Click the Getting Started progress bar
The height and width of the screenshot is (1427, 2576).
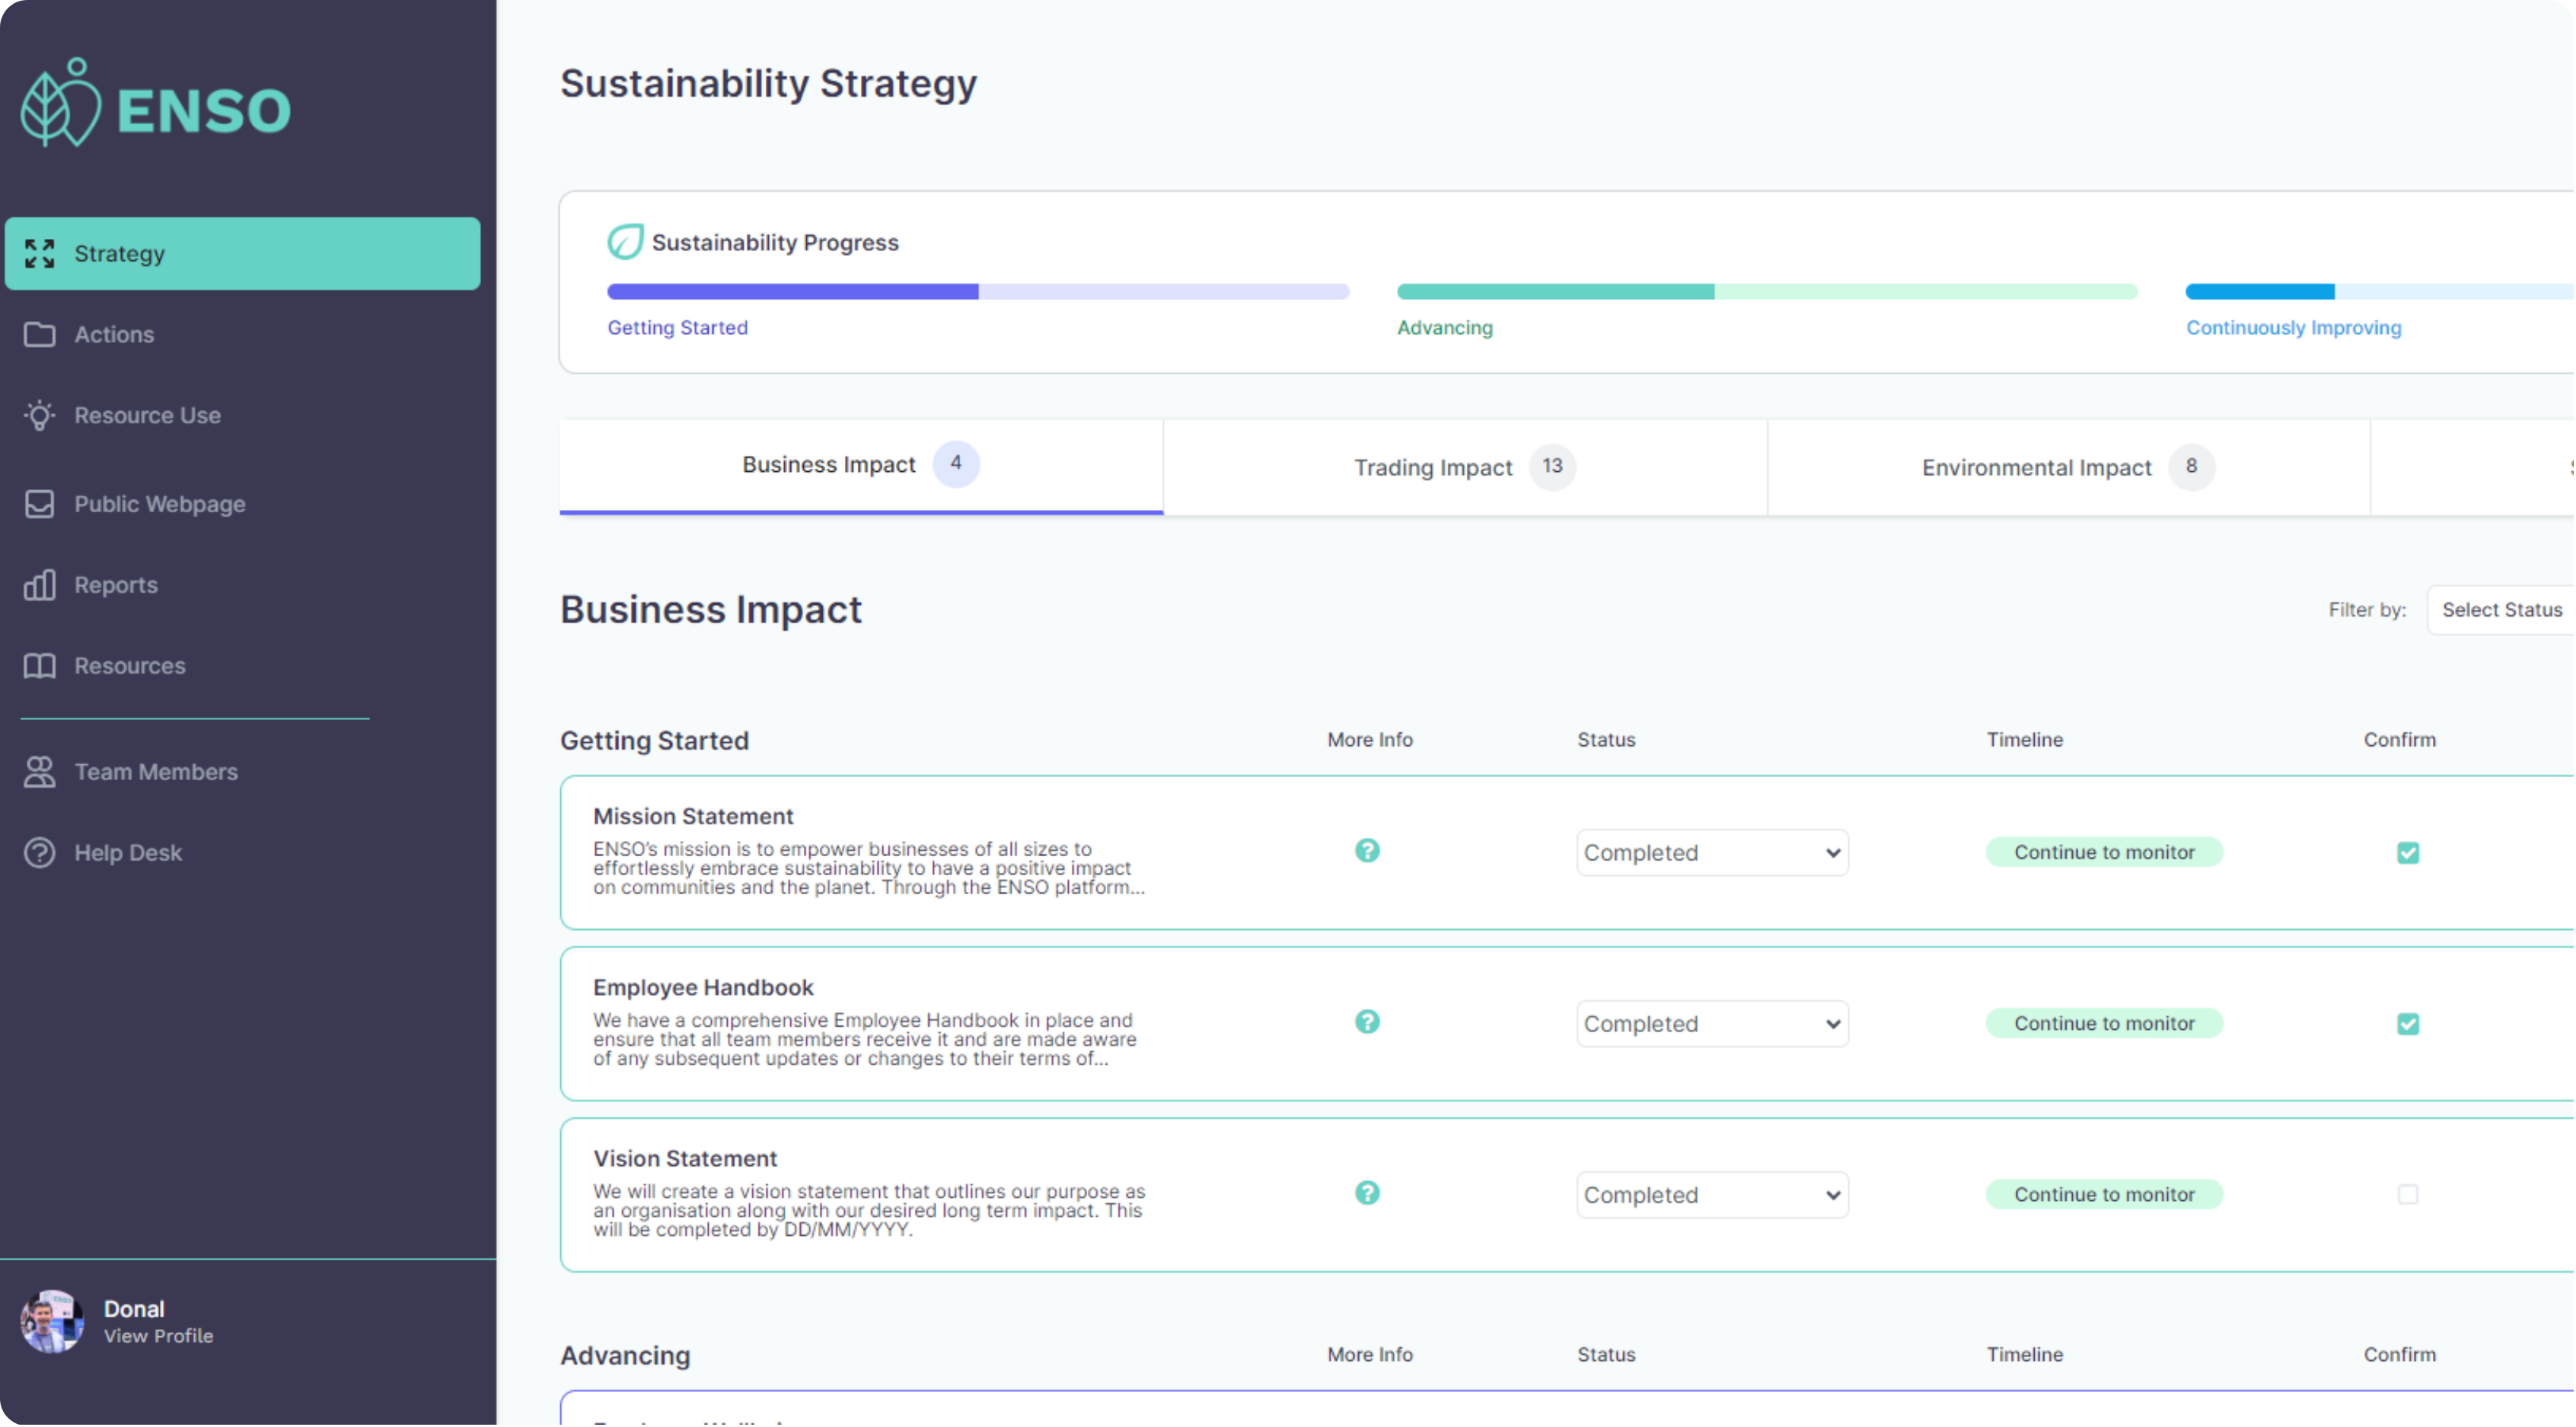[x=978, y=292]
